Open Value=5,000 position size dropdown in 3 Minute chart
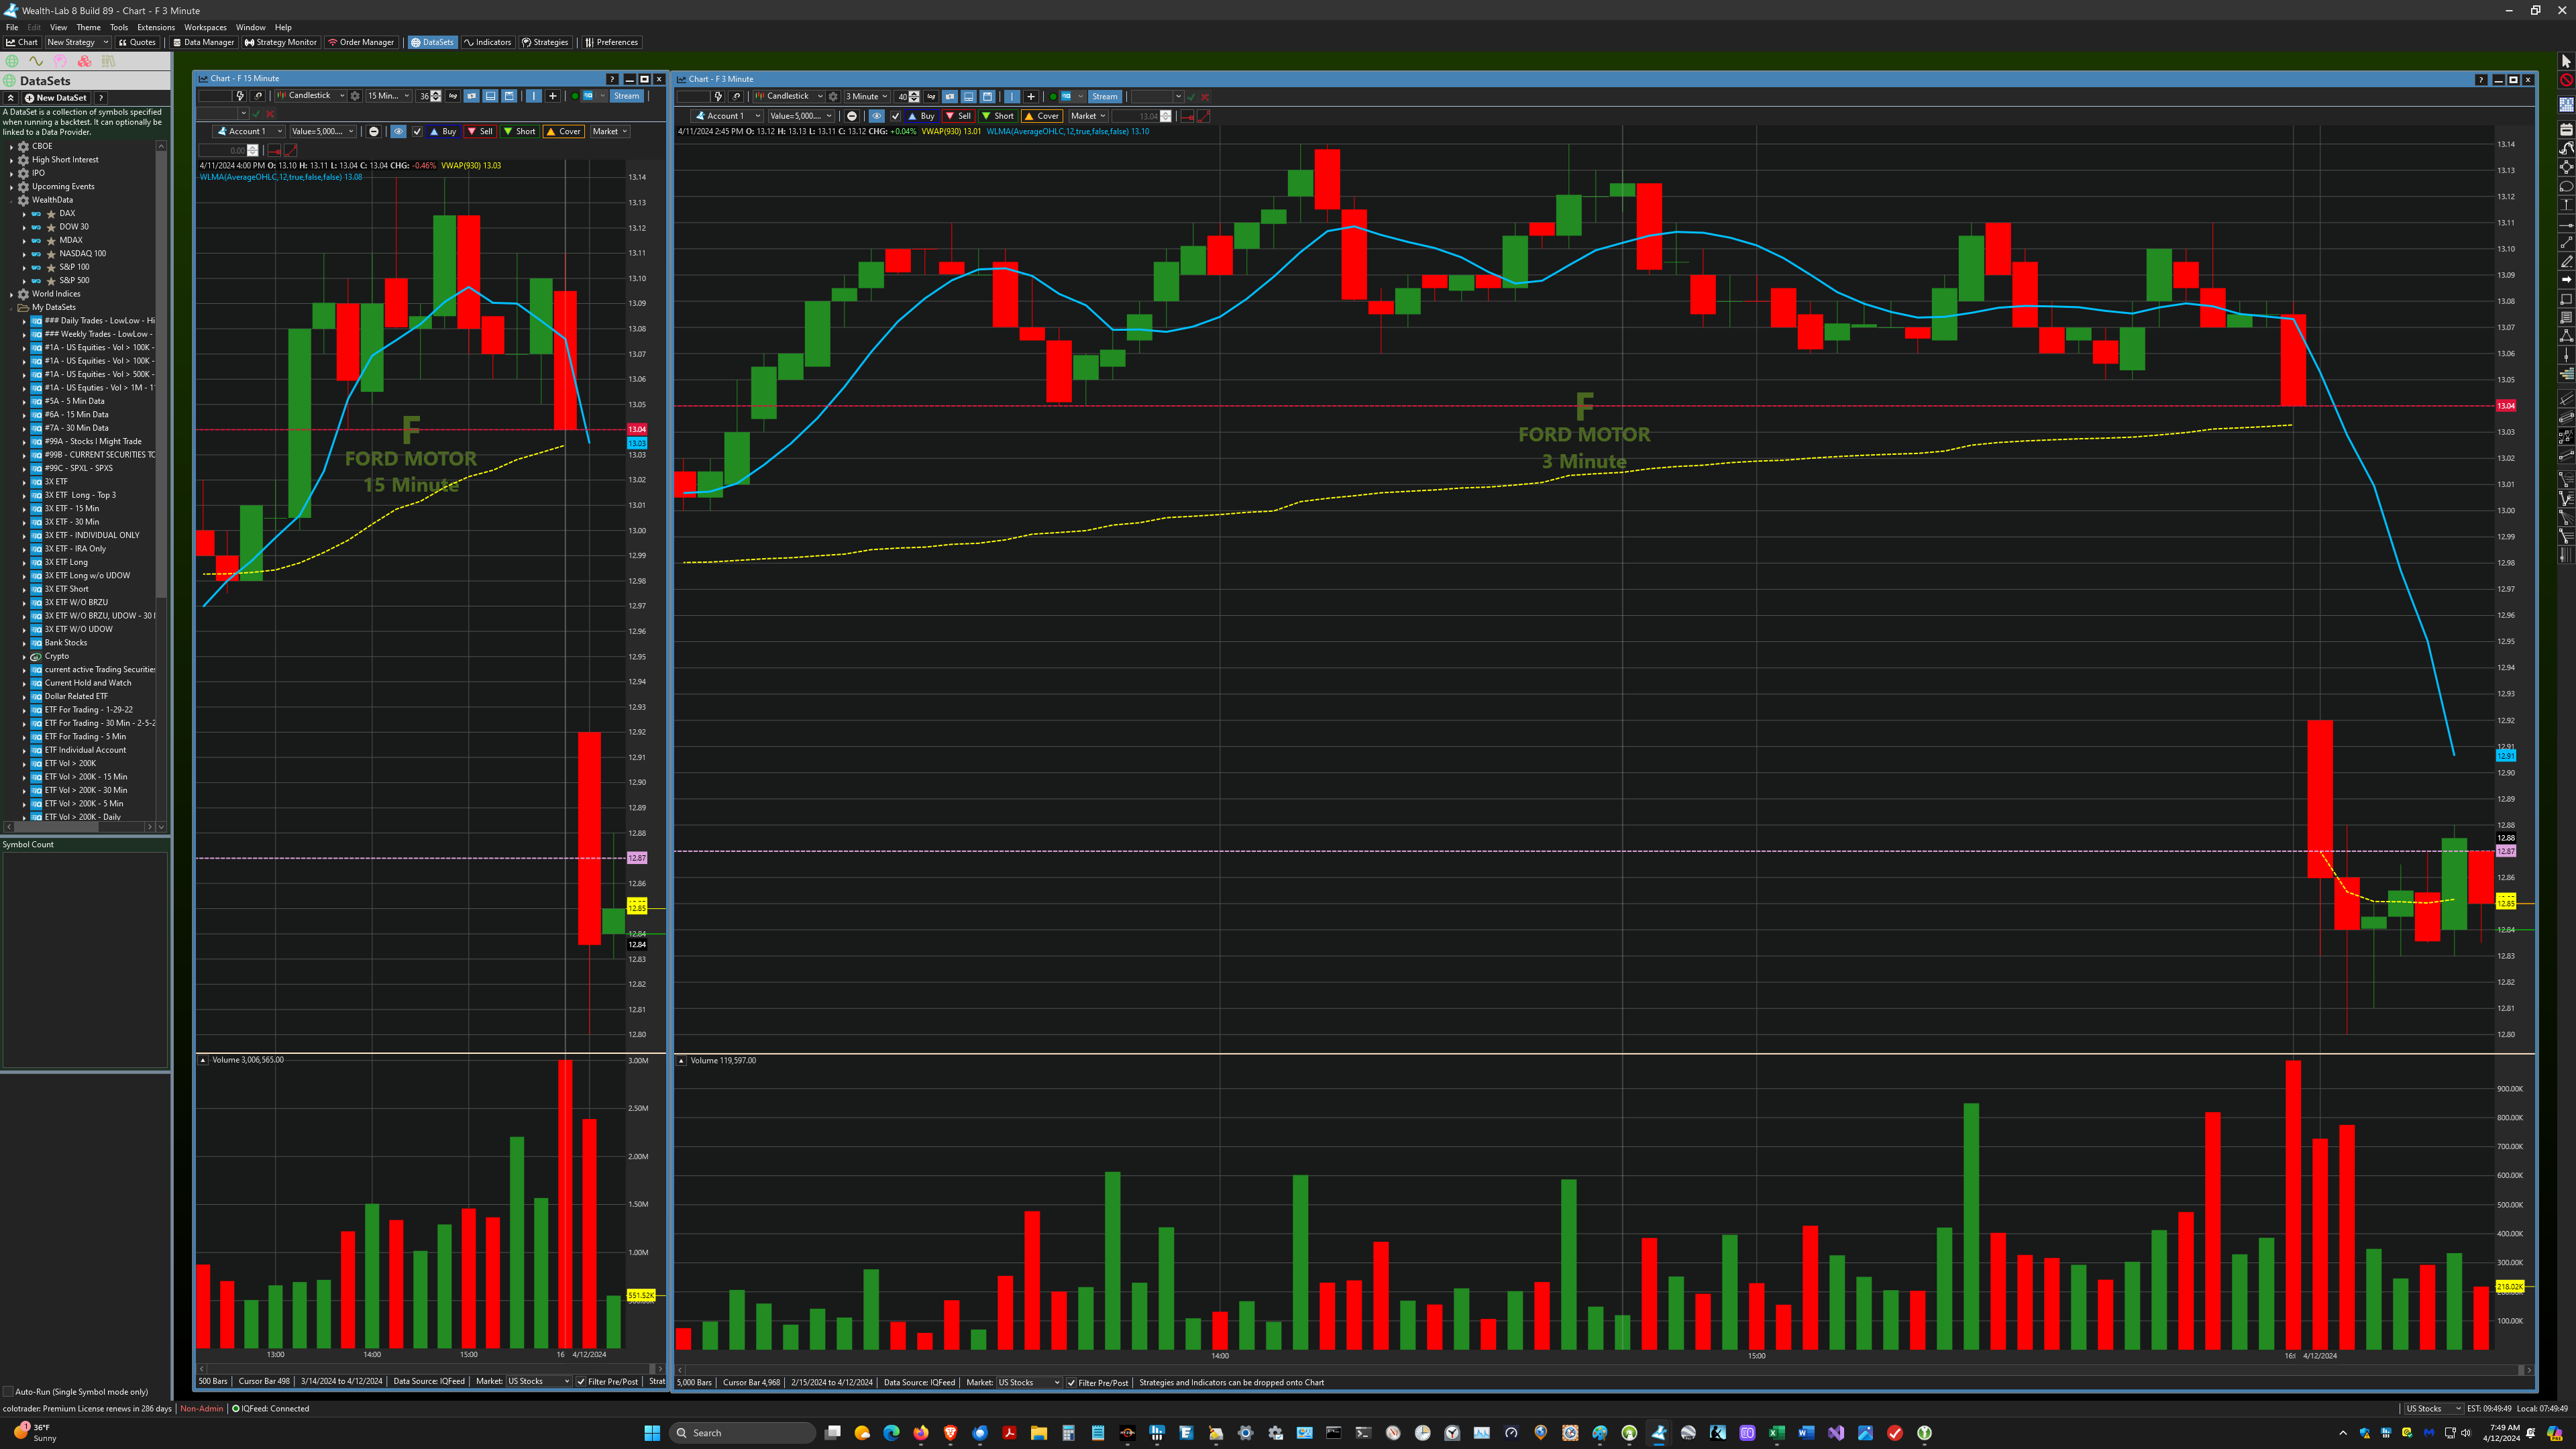The height and width of the screenshot is (1449, 2576). (802, 116)
